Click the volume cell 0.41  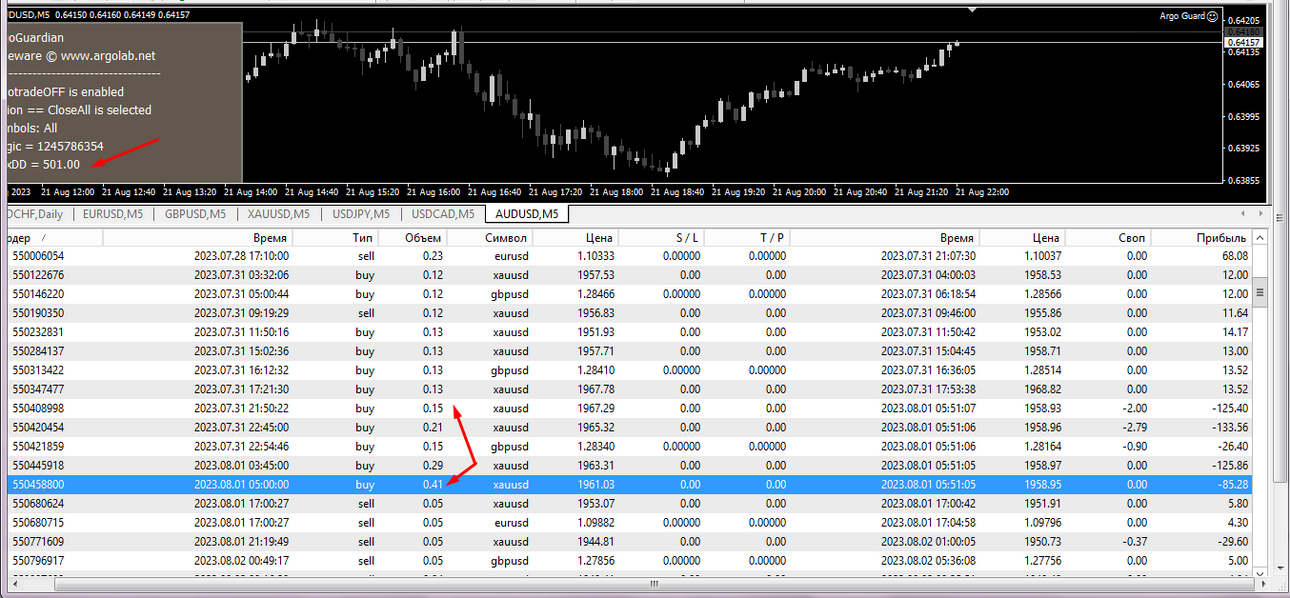(x=432, y=484)
